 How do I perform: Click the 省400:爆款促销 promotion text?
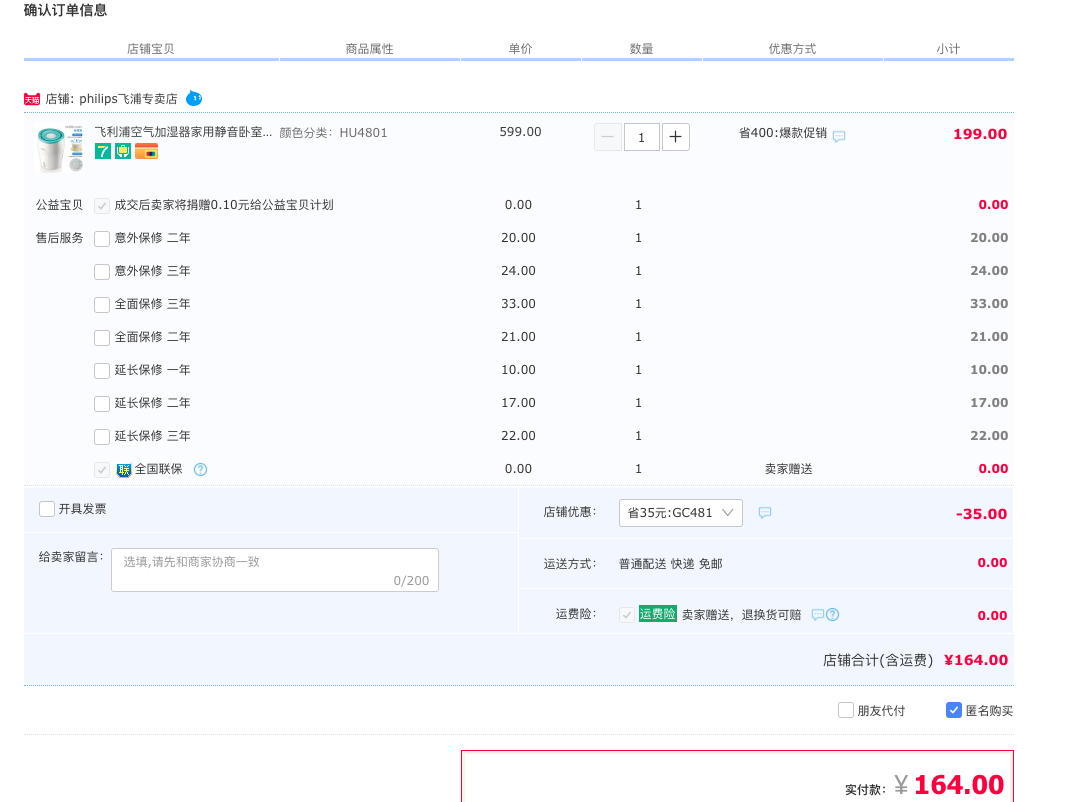click(783, 133)
